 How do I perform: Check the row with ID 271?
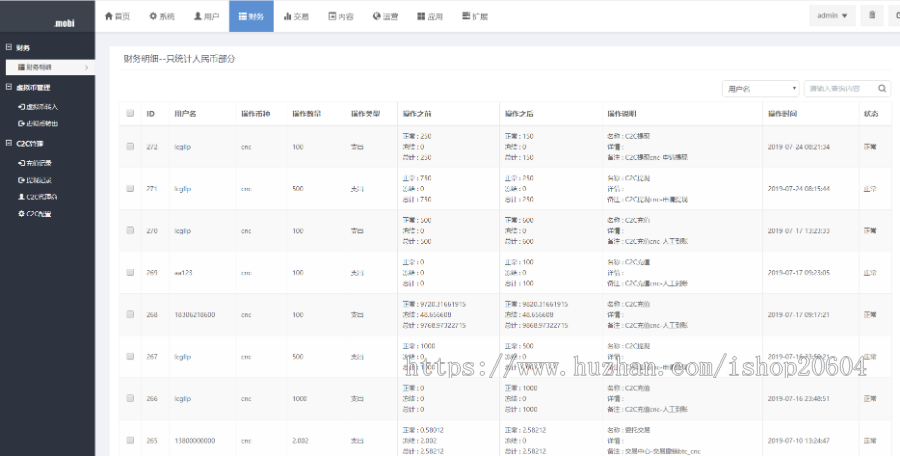pos(130,188)
